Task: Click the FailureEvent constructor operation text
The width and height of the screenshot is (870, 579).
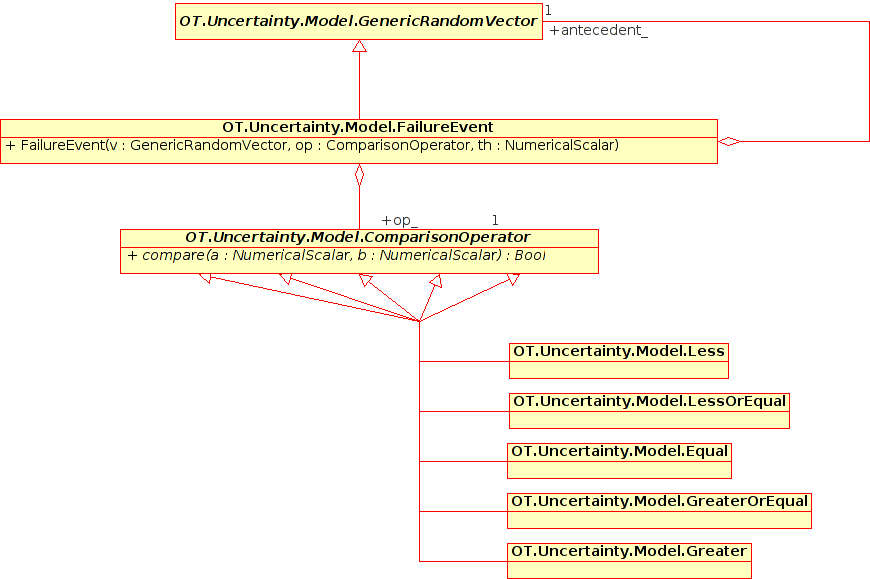Action: 312,146
